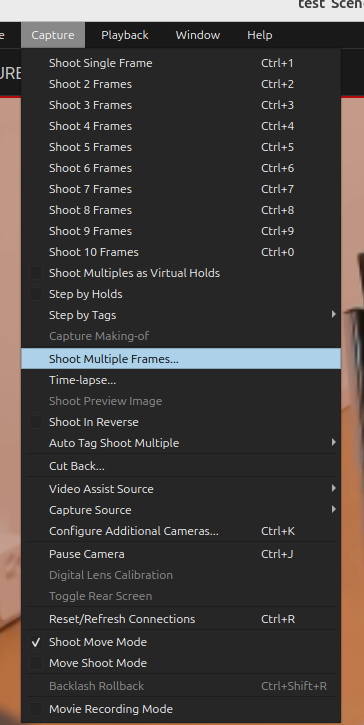Open the Help menu

pos(259,35)
